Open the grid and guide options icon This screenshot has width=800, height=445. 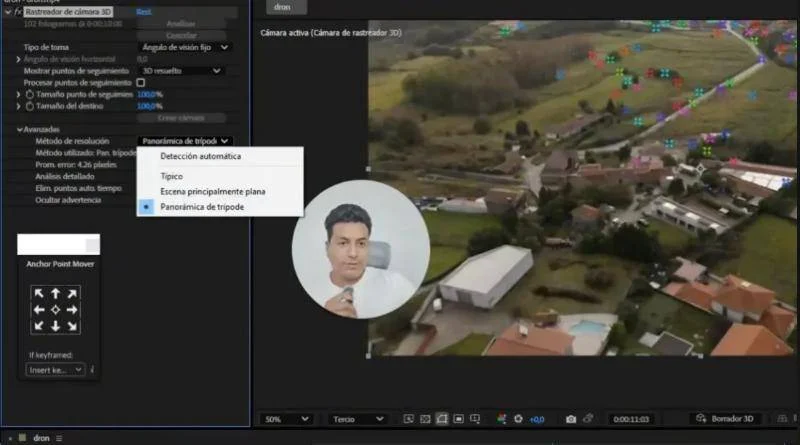[475, 419]
